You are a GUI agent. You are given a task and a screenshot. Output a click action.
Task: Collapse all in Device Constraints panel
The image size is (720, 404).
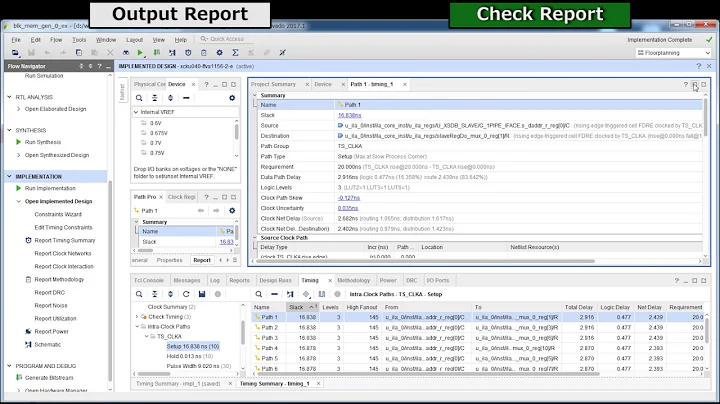155,98
